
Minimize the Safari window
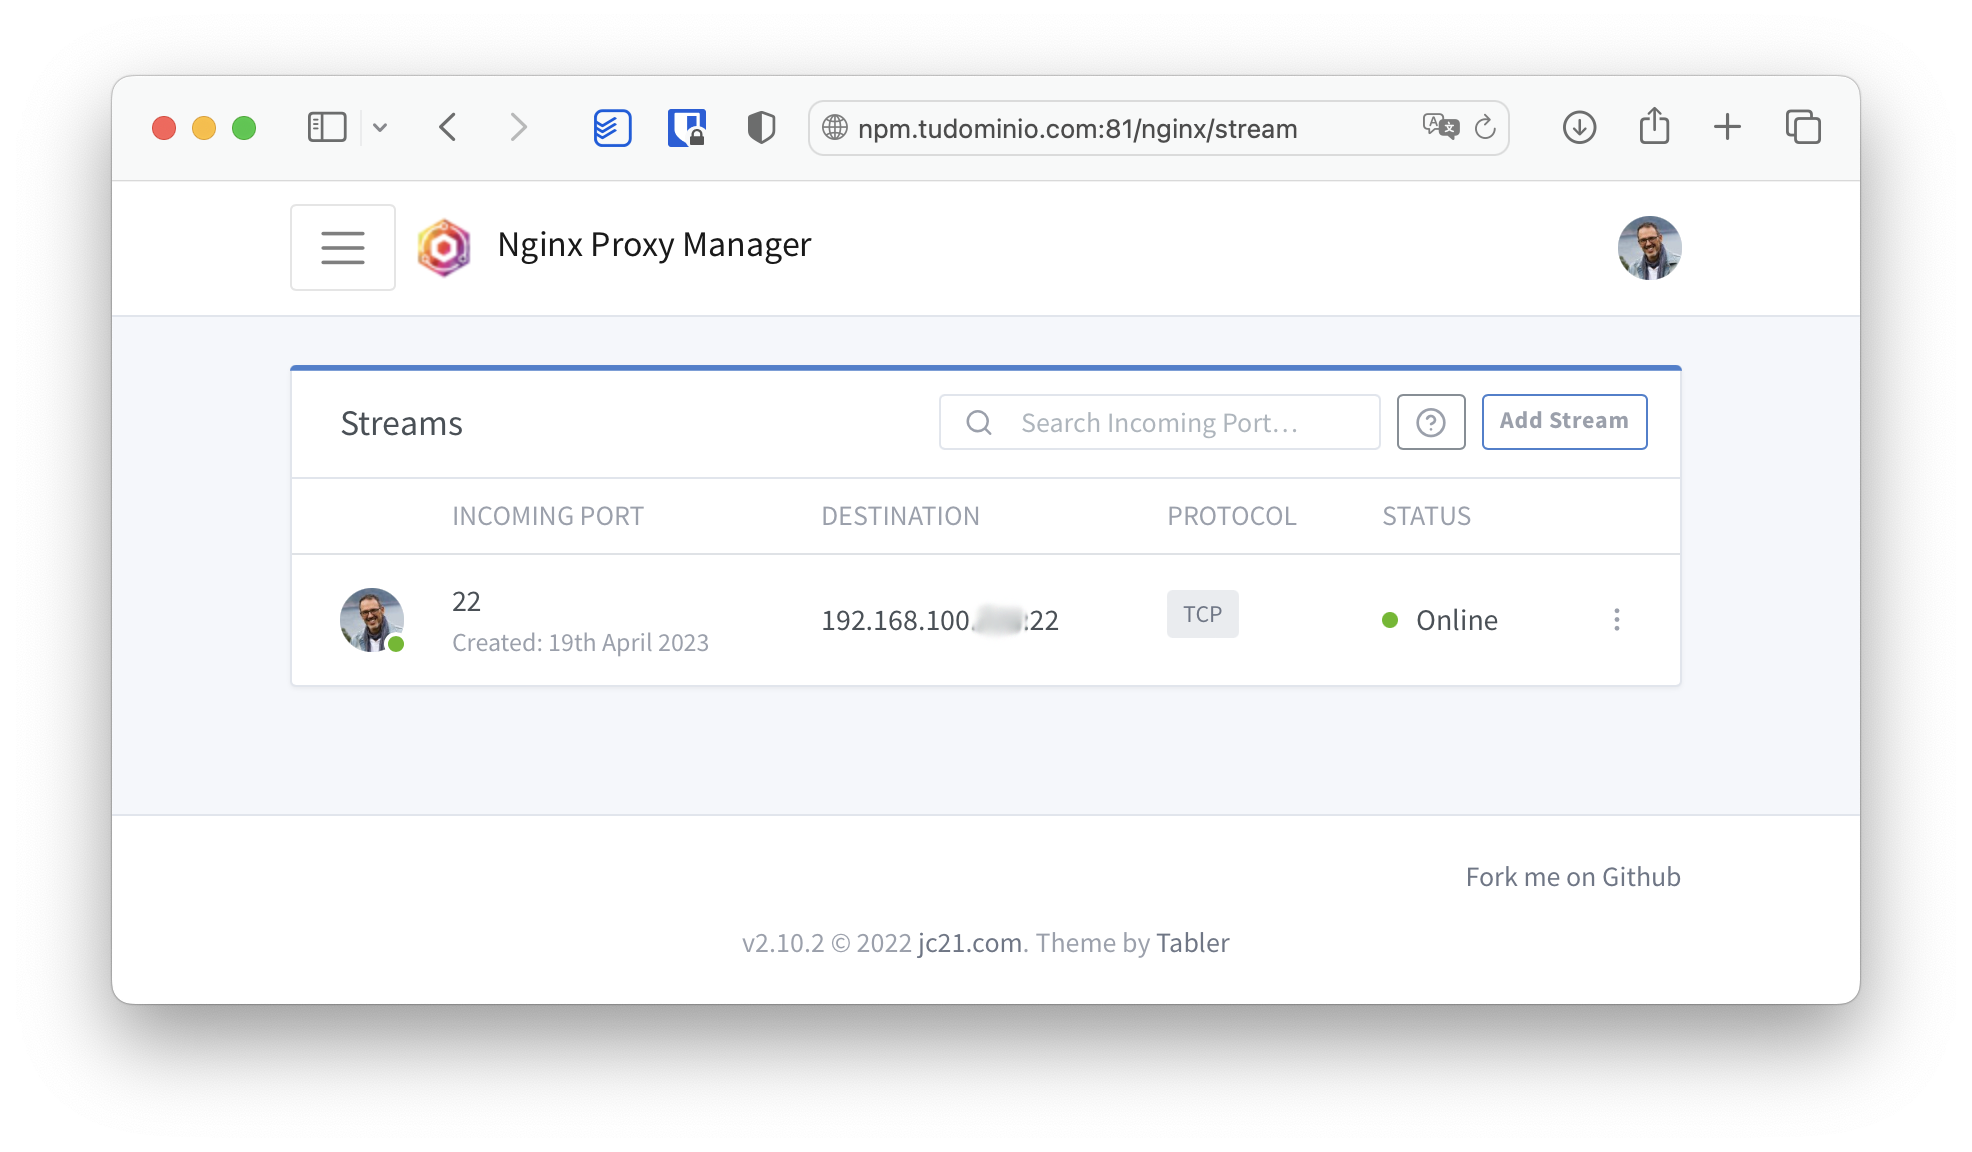(x=204, y=128)
